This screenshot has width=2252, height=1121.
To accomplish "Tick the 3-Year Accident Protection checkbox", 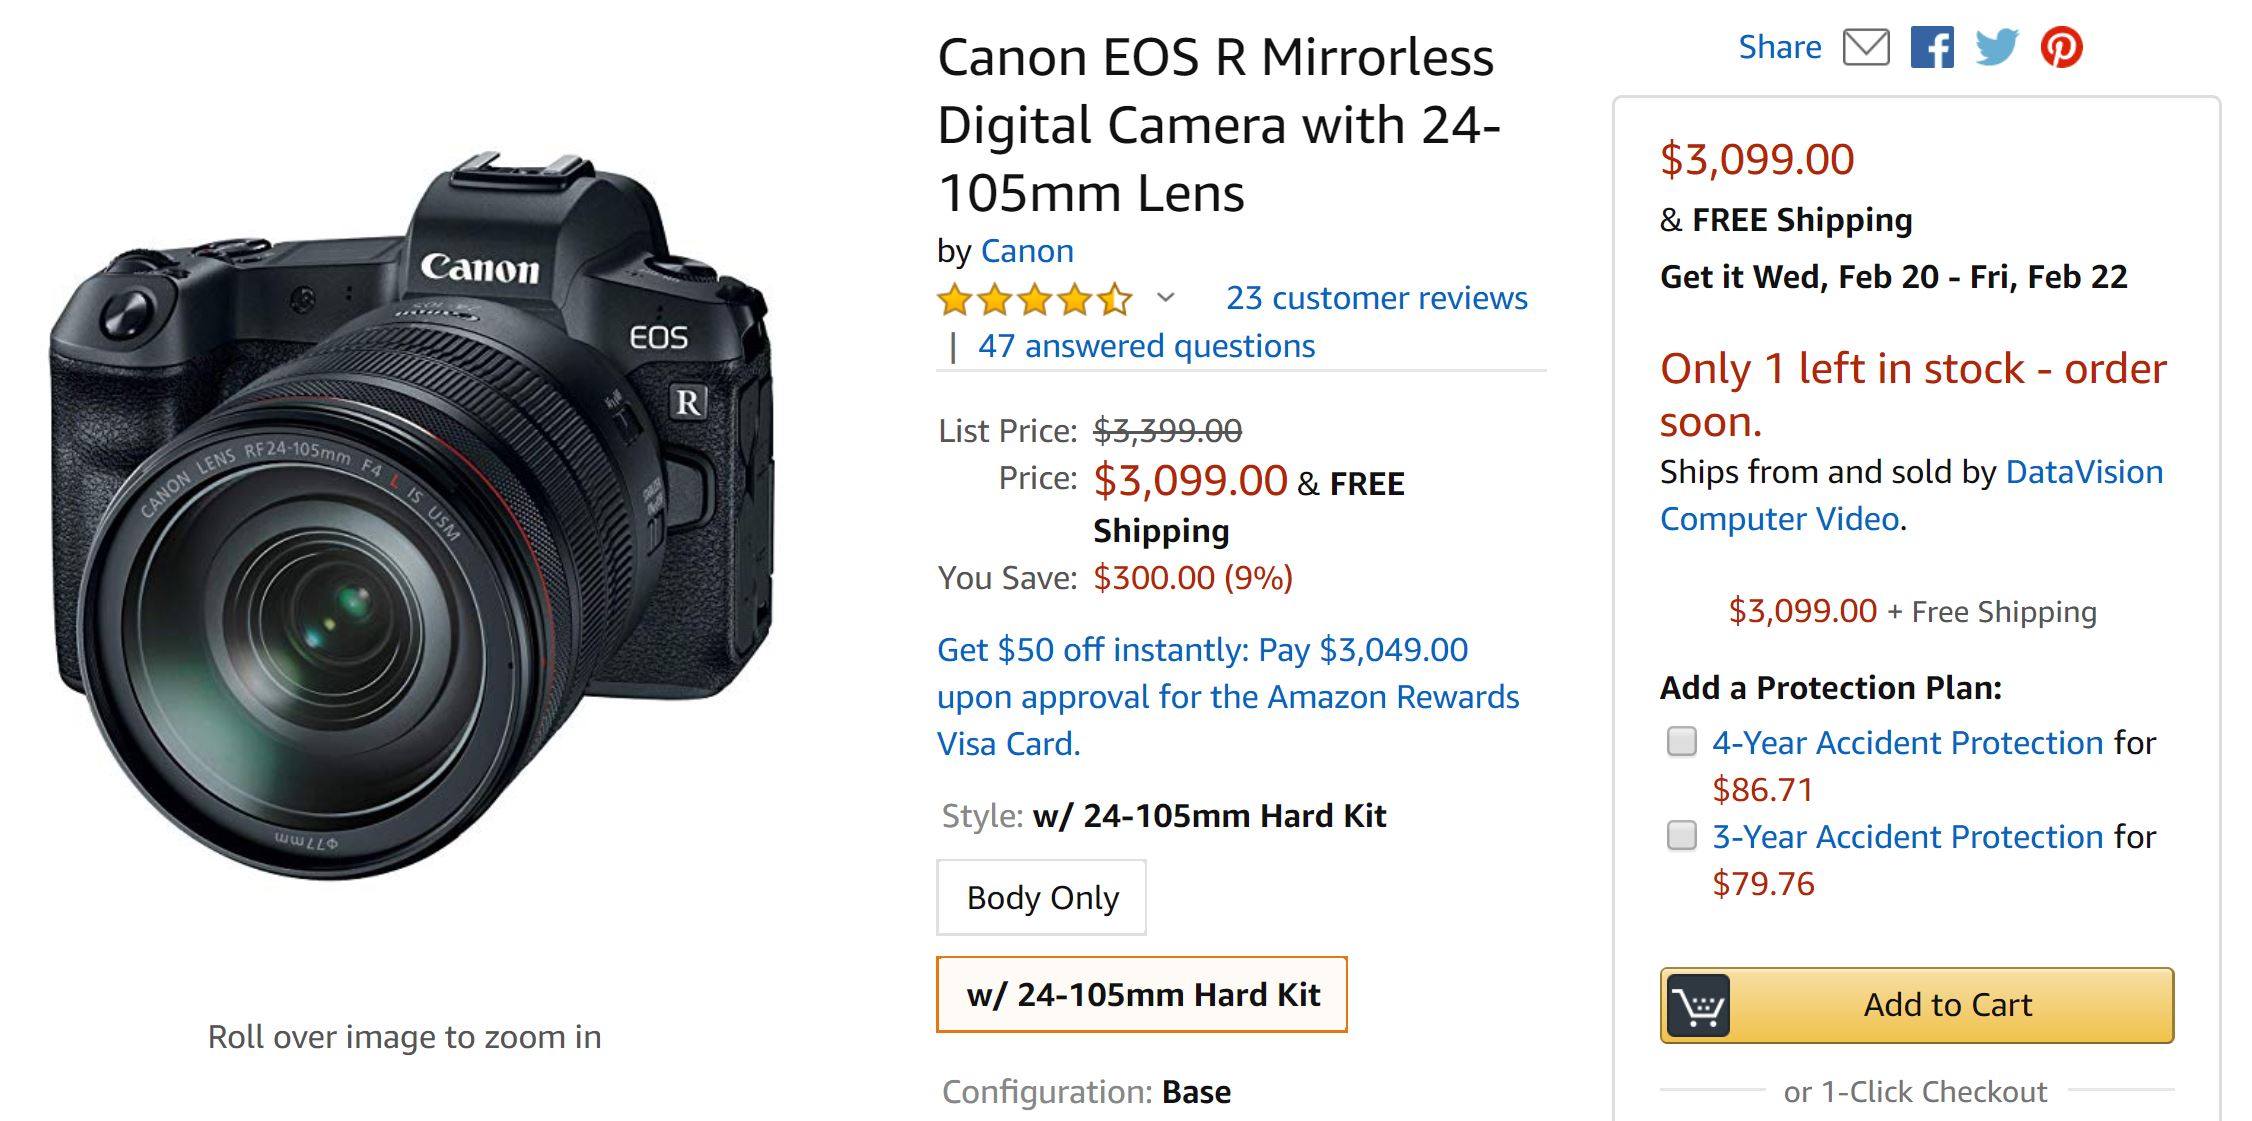I will coord(1682,835).
